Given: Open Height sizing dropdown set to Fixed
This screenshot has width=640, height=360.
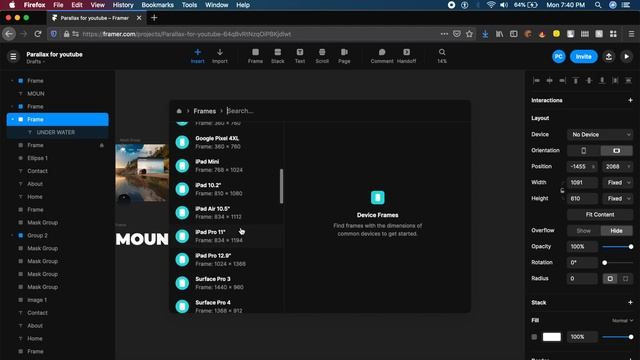Looking at the screenshot, I should (x=618, y=199).
